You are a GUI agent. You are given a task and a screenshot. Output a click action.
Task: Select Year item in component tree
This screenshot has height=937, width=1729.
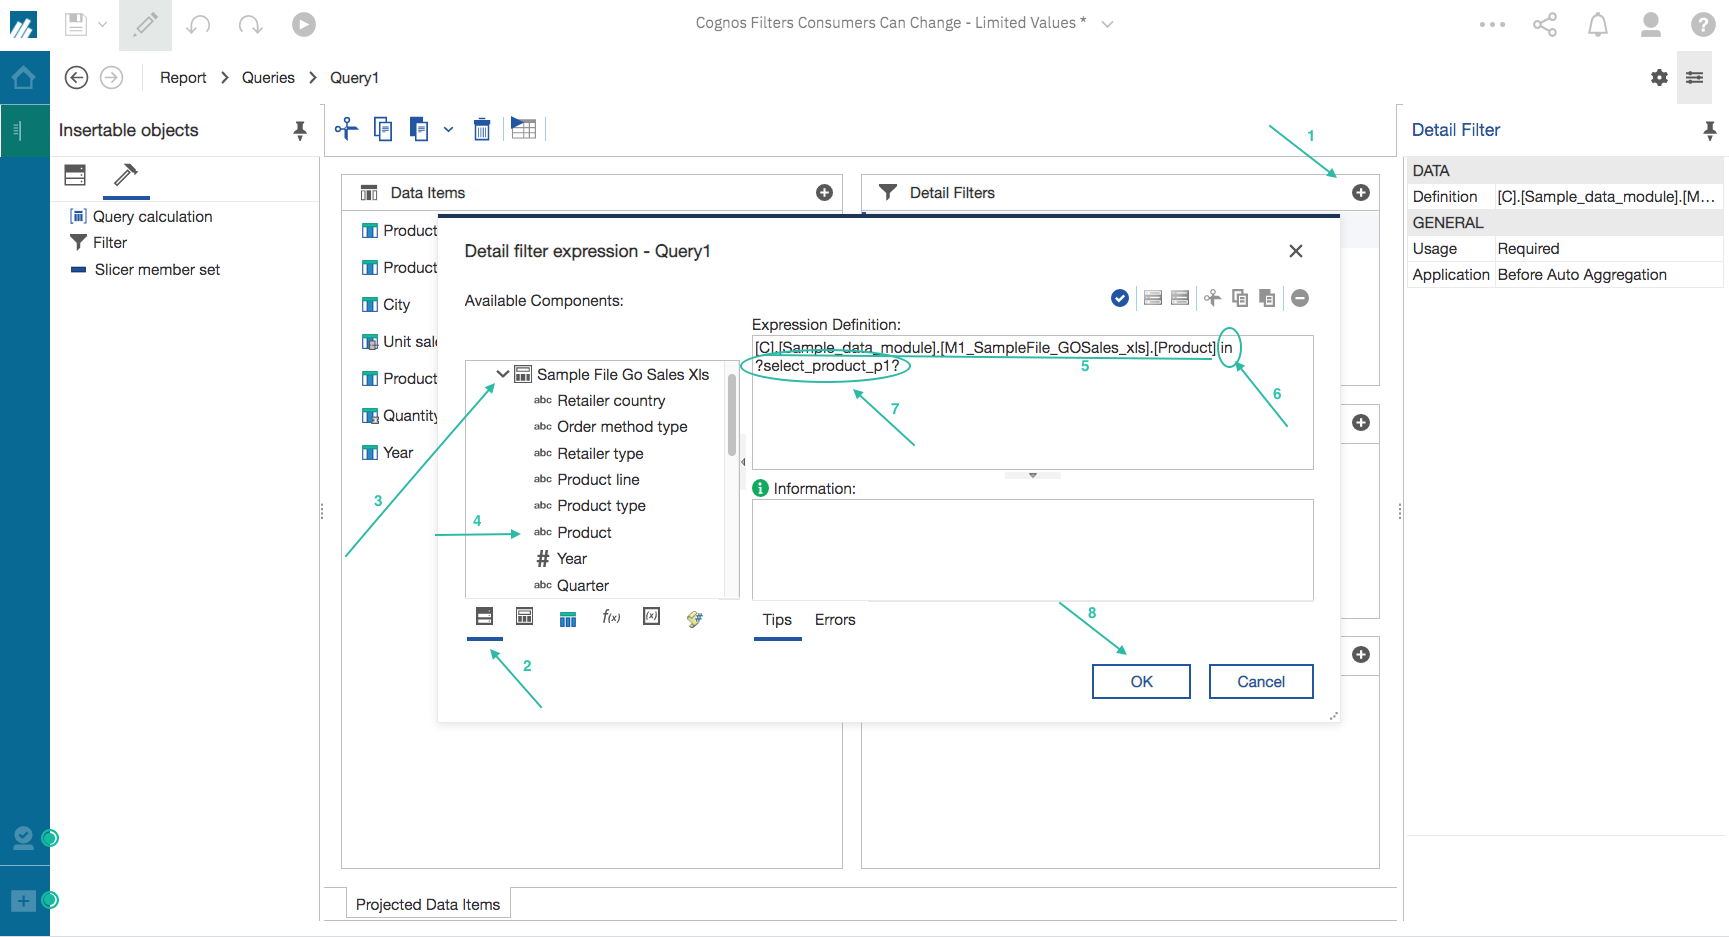click(571, 558)
